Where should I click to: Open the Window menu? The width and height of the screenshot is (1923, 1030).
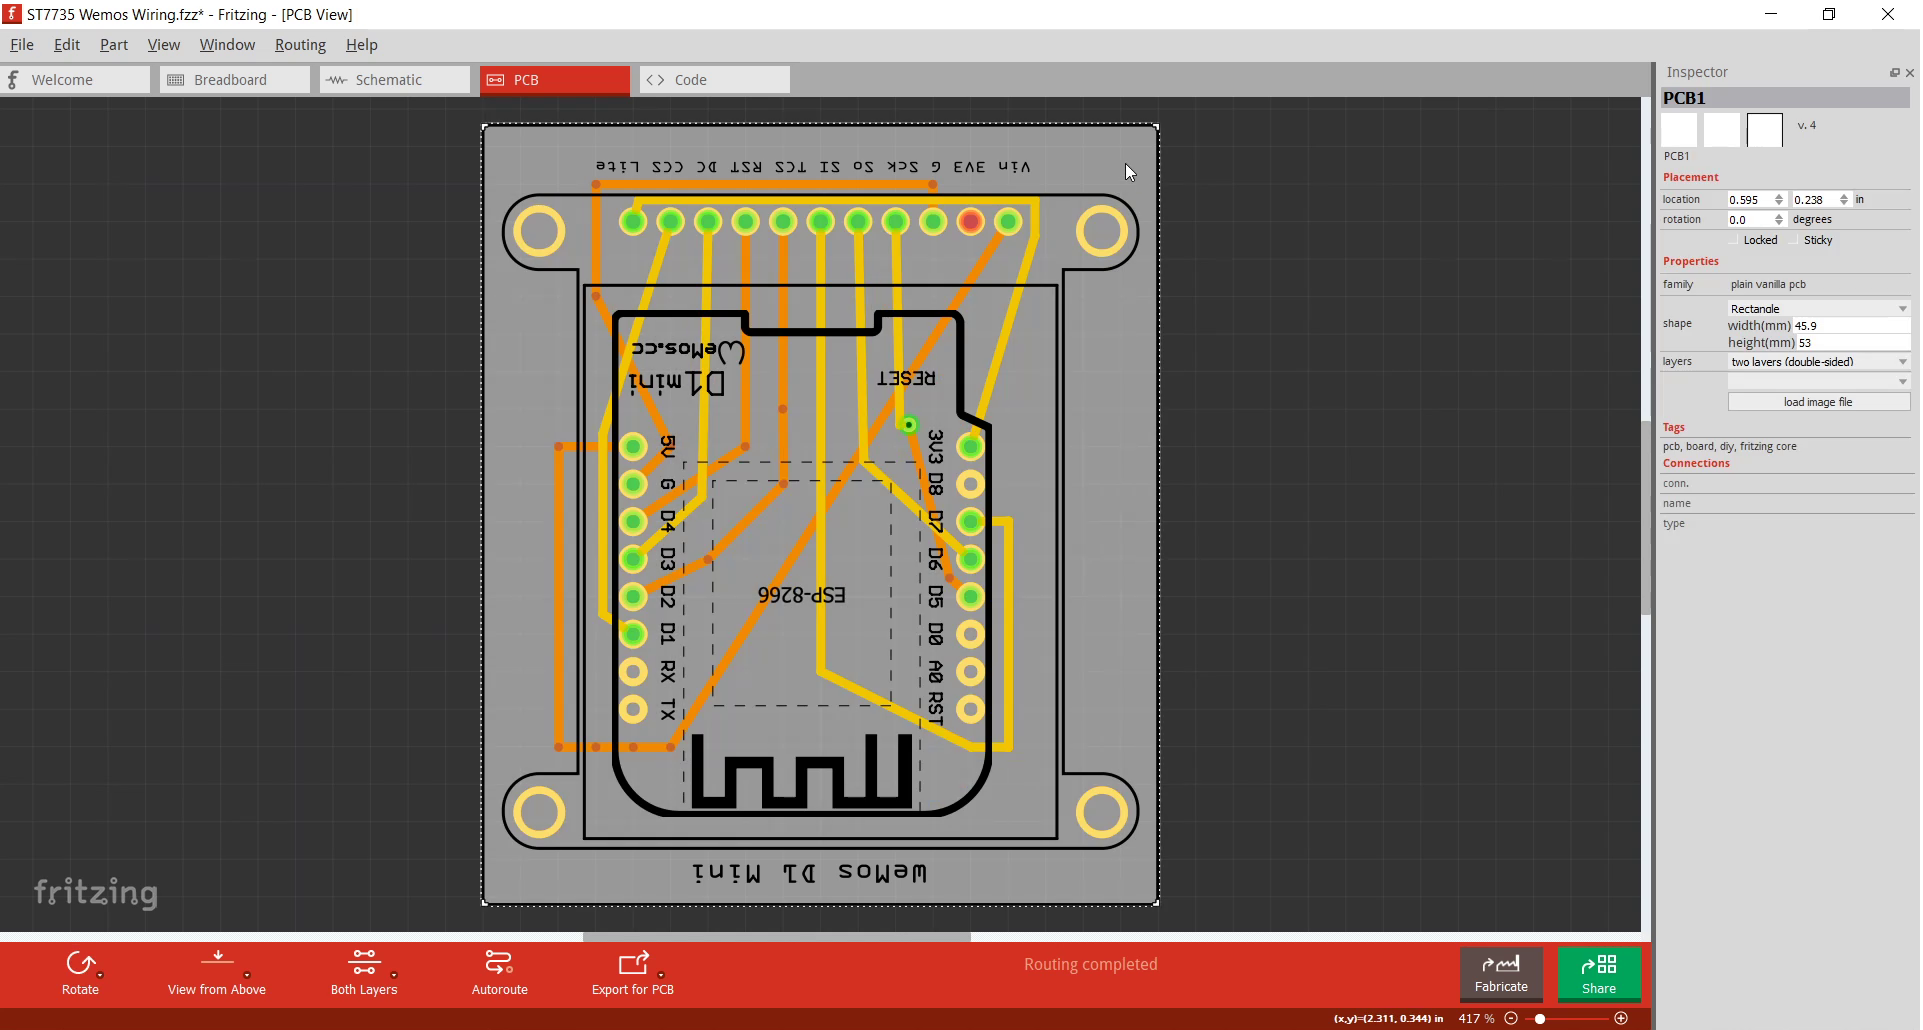(227, 45)
